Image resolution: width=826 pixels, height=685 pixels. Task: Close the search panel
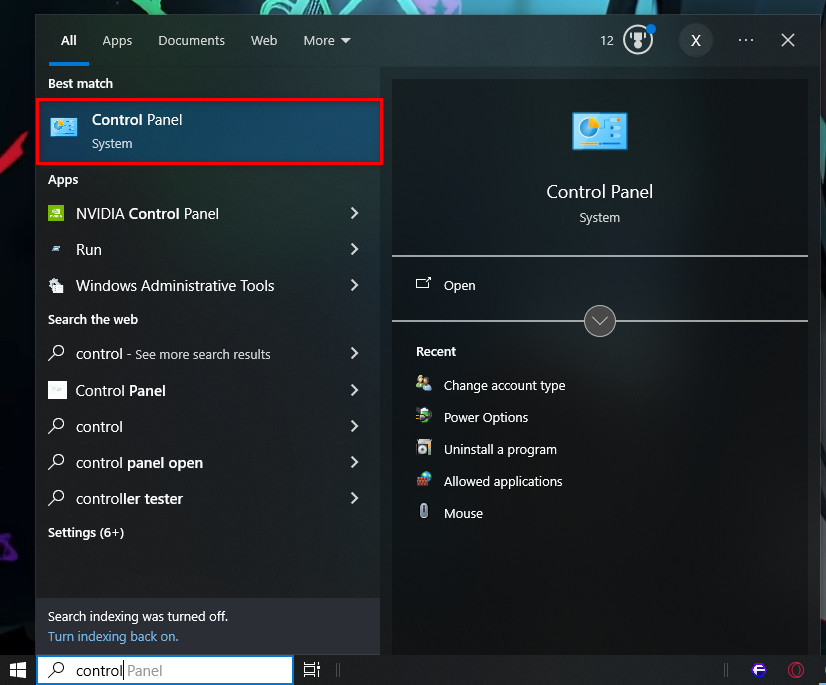tap(788, 40)
